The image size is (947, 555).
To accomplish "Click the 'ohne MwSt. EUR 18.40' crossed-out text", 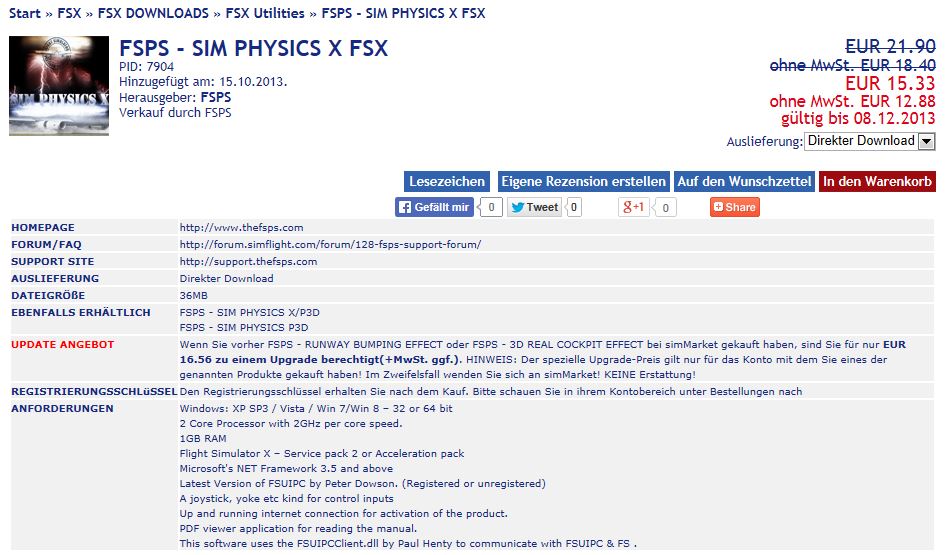I will point(853,65).
